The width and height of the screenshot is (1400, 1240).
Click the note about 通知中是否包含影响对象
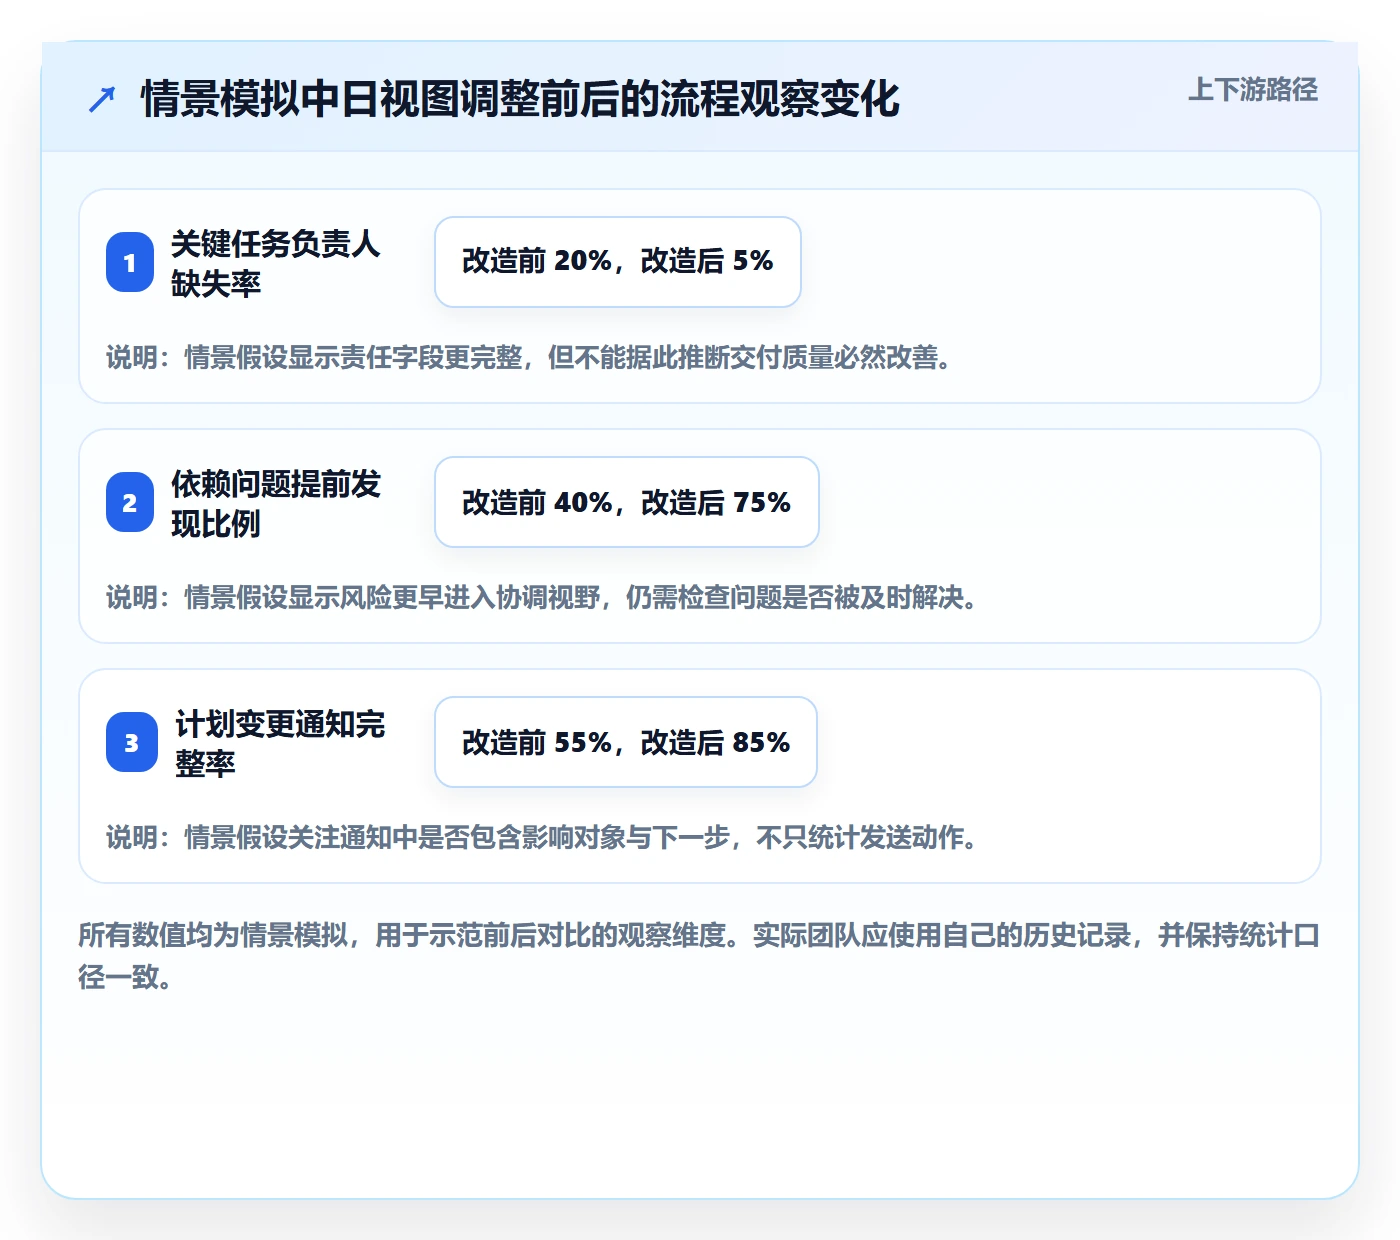[543, 837]
